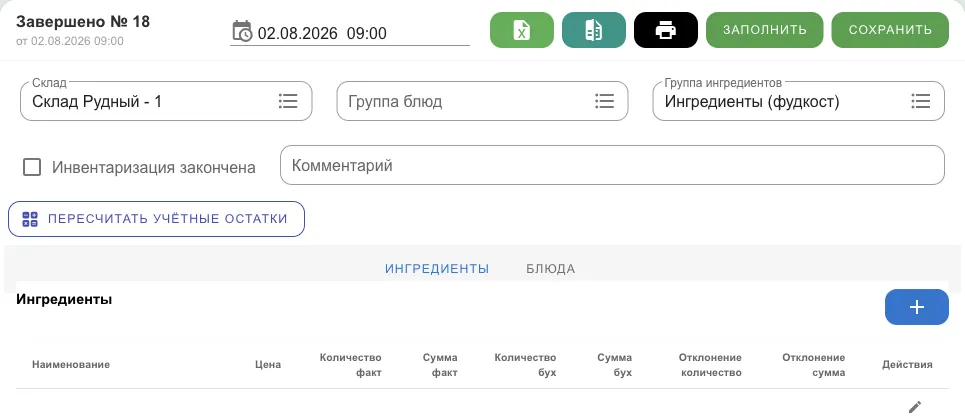The width and height of the screenshot is (965, 420).
Task: Click the Действия column header
Action: coord(907,365)
